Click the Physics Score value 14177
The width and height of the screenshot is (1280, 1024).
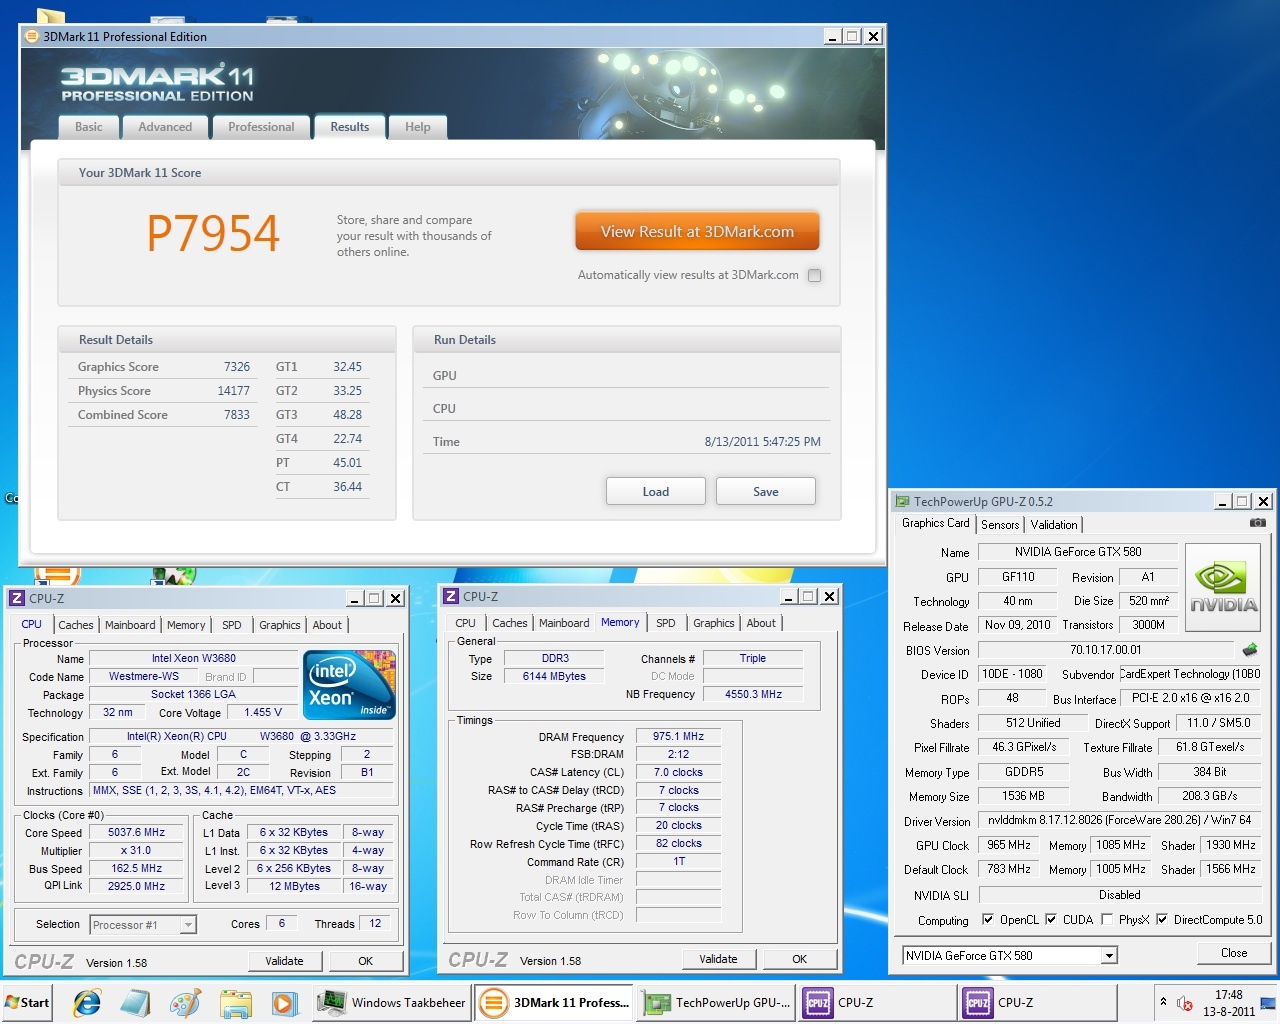(x=233, y=391)
